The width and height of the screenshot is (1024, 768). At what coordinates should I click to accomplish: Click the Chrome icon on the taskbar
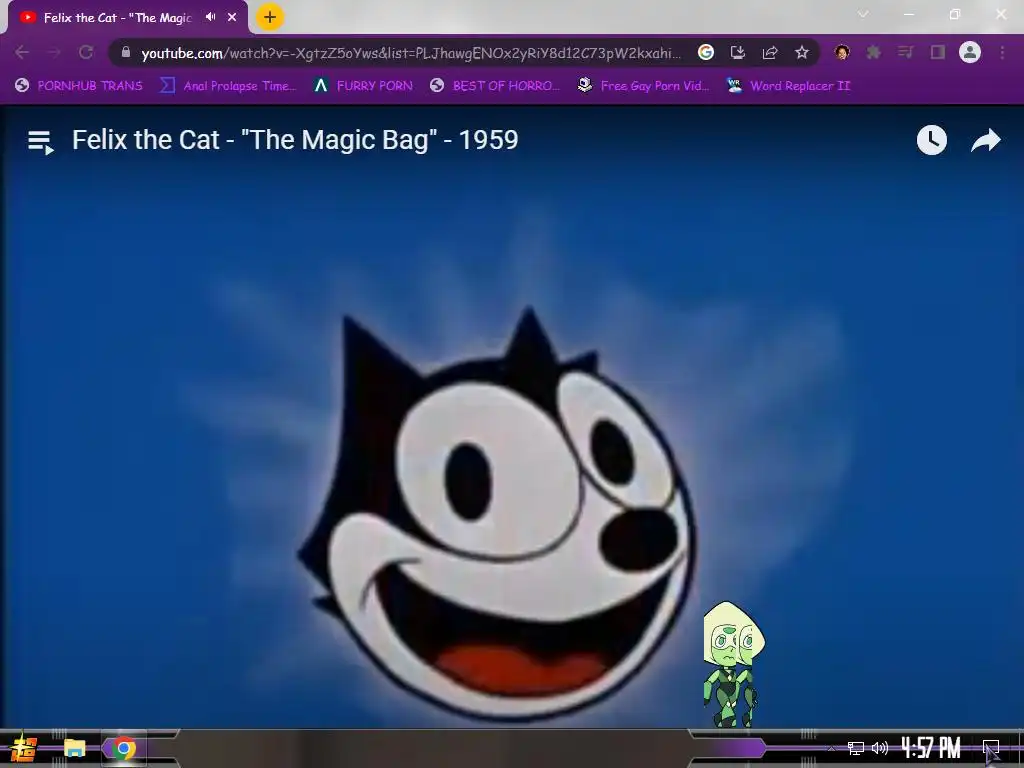pos(124,748)
